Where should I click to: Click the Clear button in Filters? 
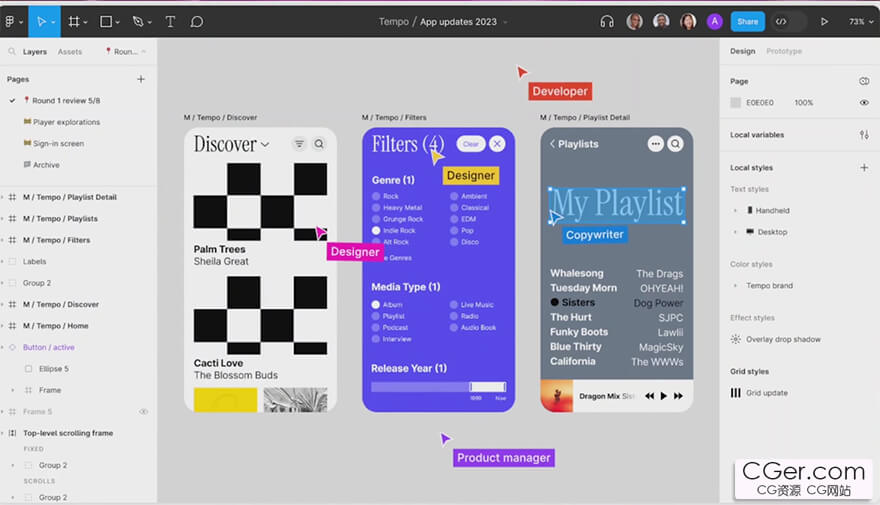click(471, 144)
